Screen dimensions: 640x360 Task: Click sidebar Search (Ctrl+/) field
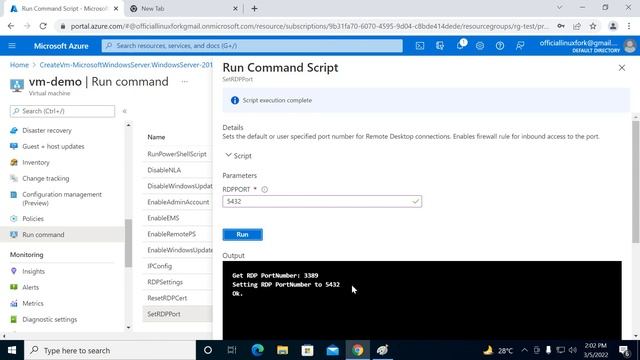click(62, 111)
